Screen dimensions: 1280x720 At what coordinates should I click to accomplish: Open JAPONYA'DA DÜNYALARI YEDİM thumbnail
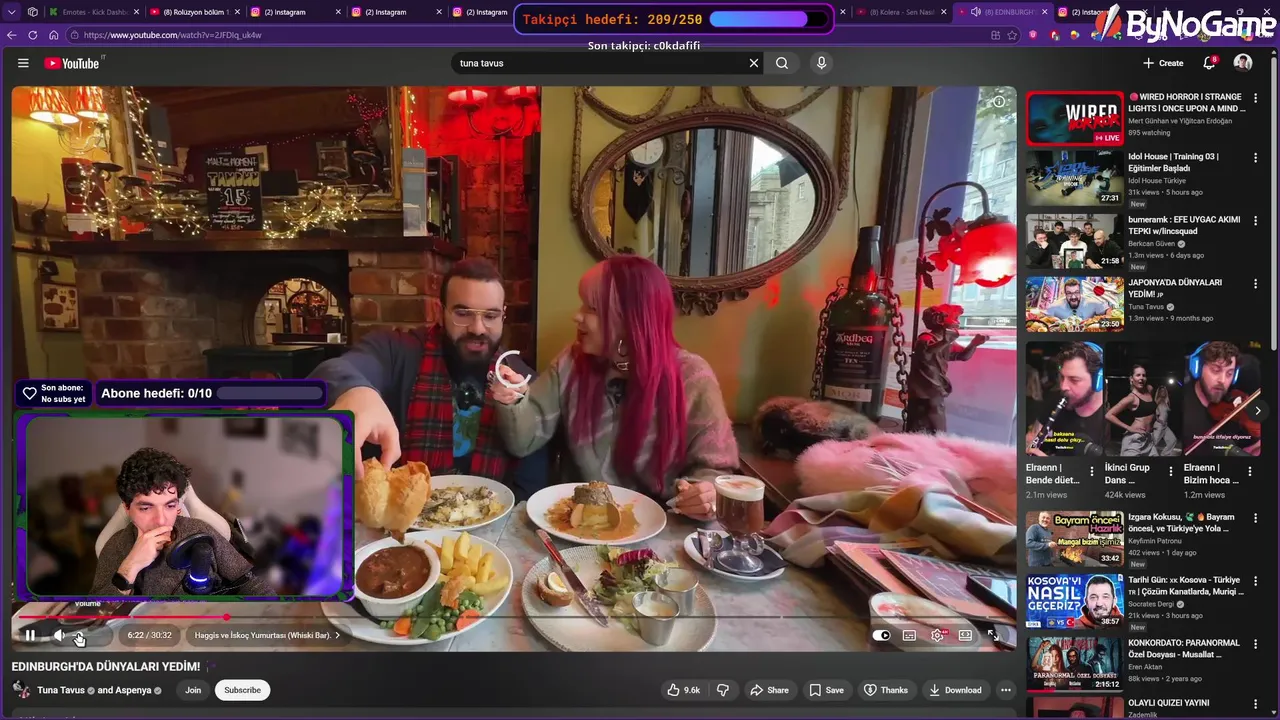coord(1074,304)
